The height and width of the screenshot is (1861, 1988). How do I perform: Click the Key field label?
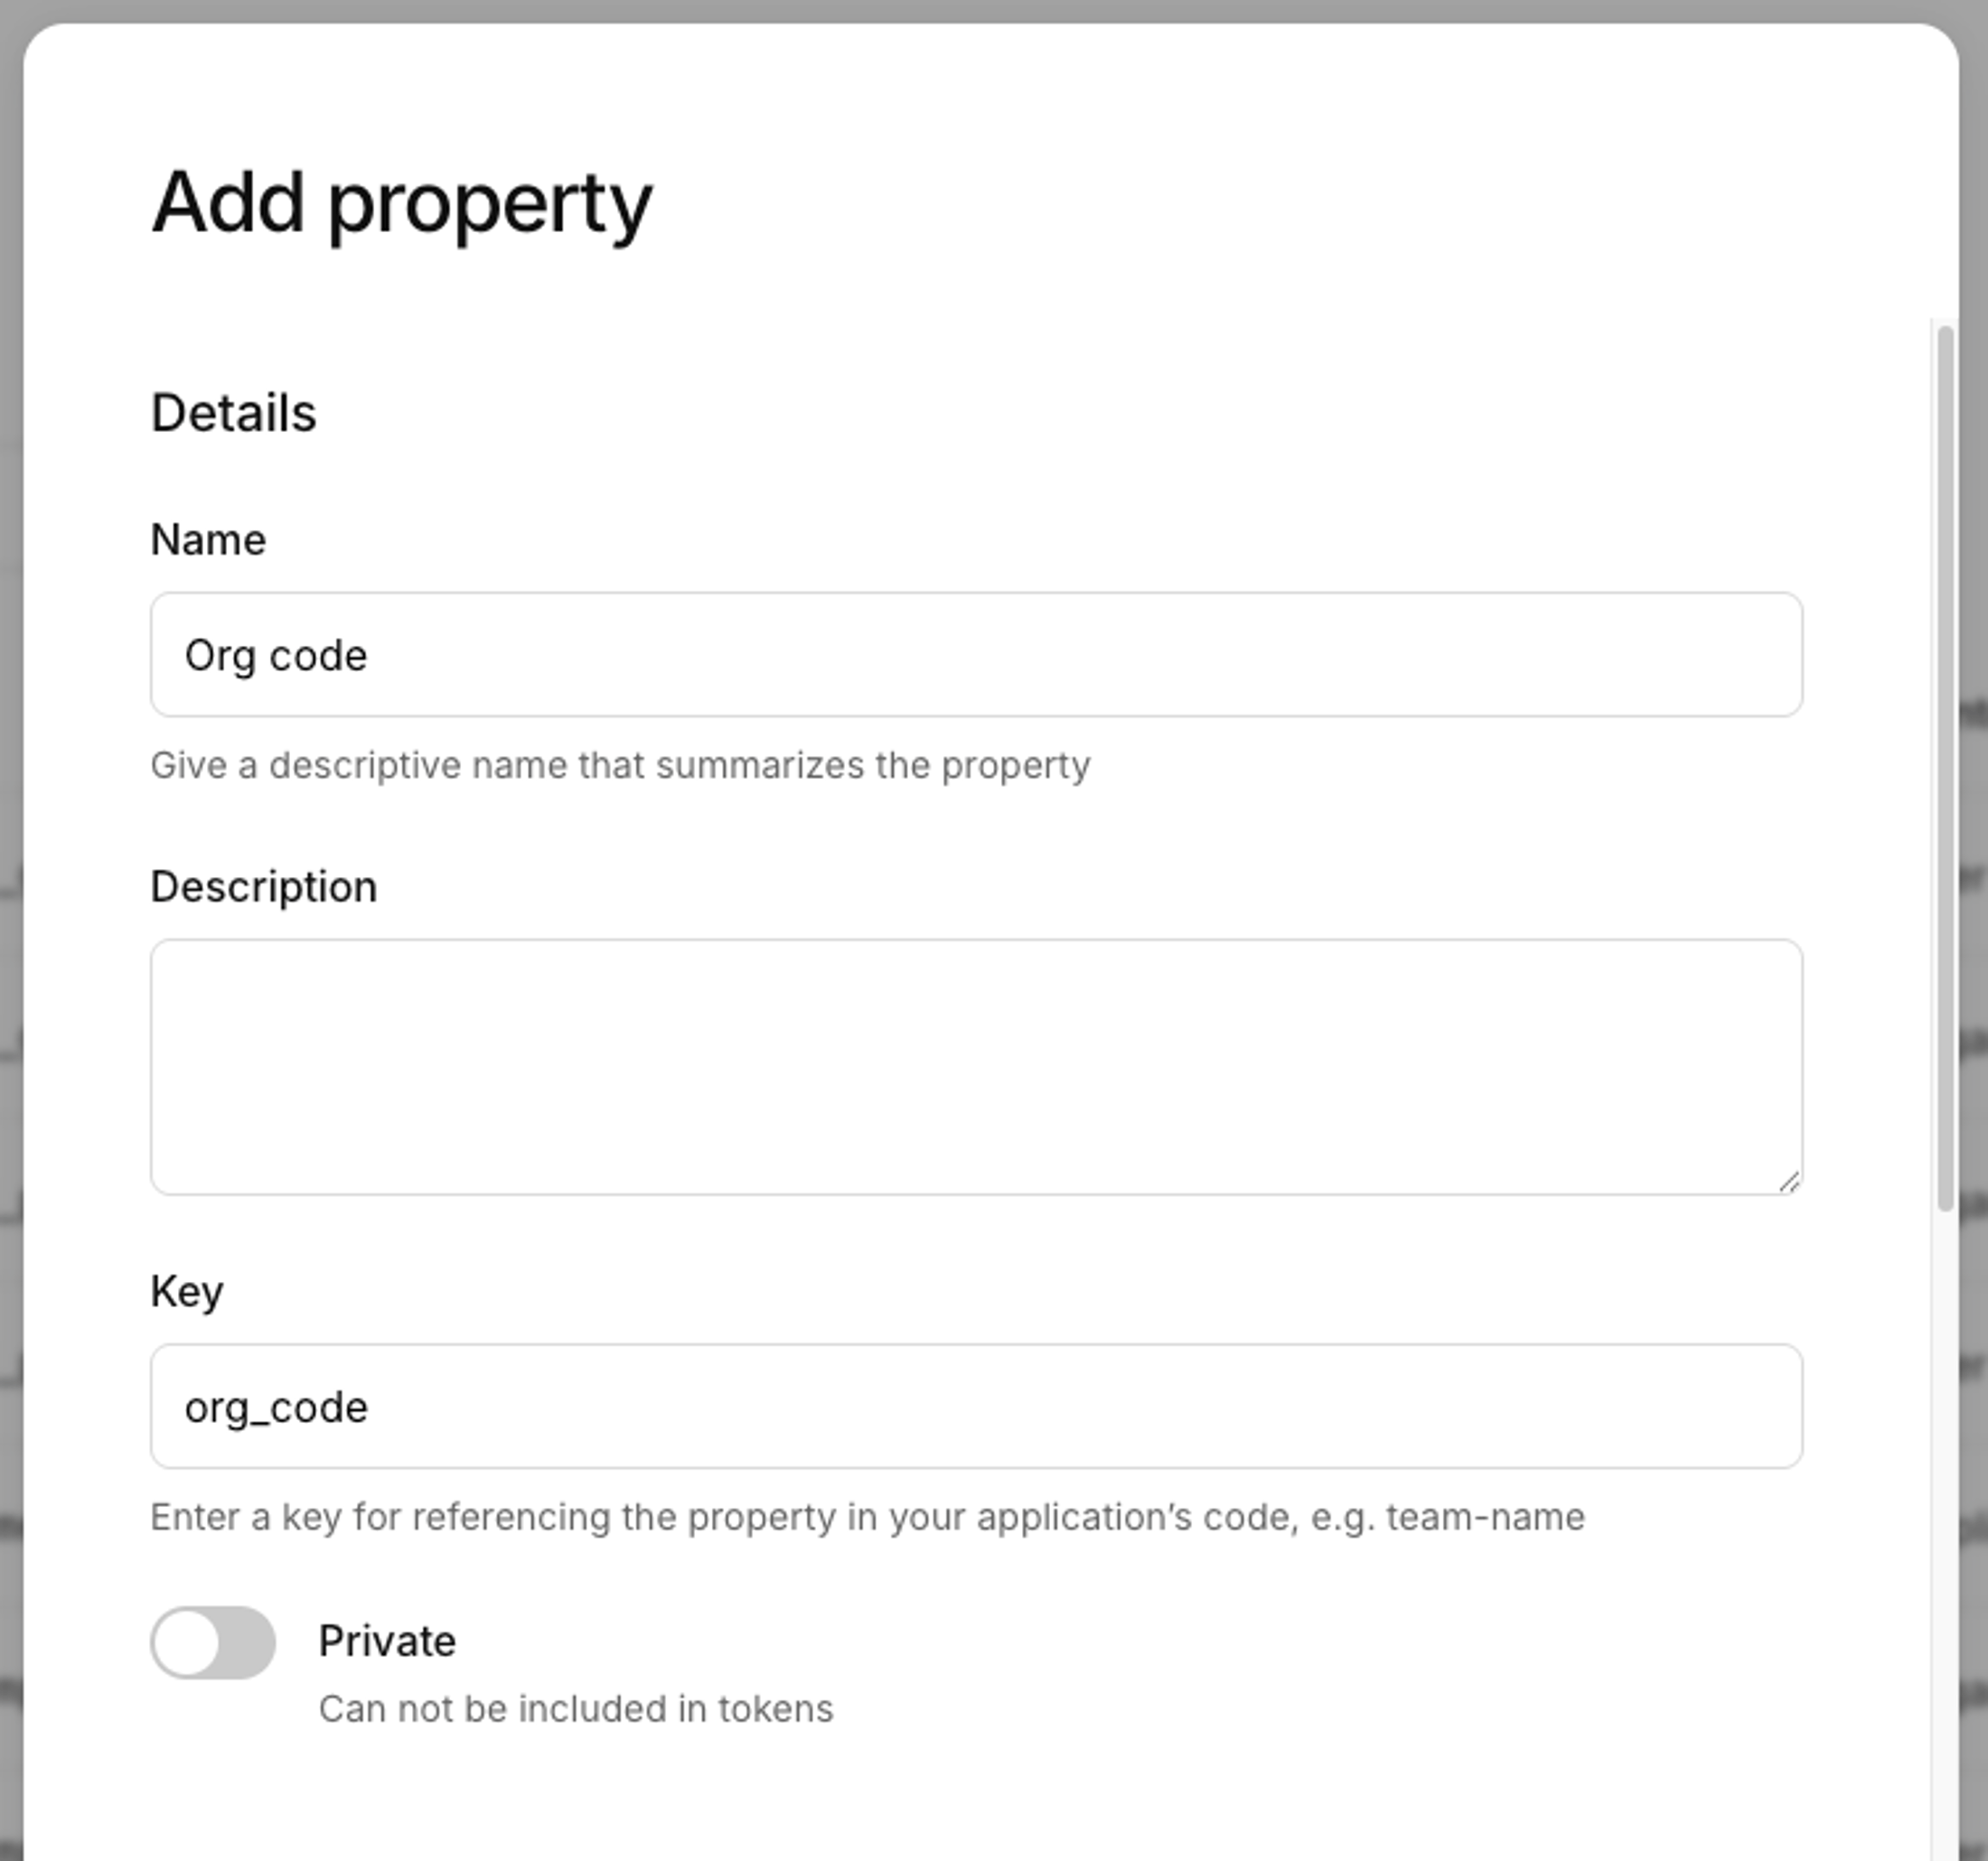click(188, 1290)
